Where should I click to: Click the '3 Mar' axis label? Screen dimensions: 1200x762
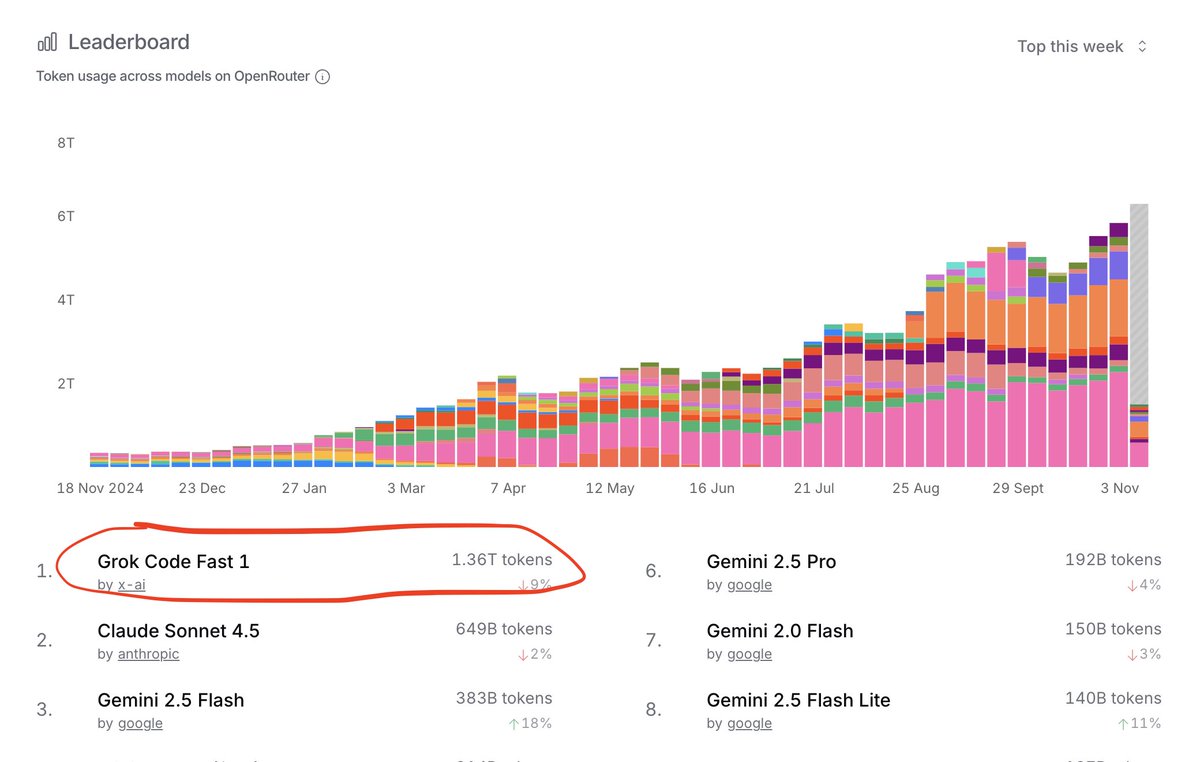pos(406,488)
